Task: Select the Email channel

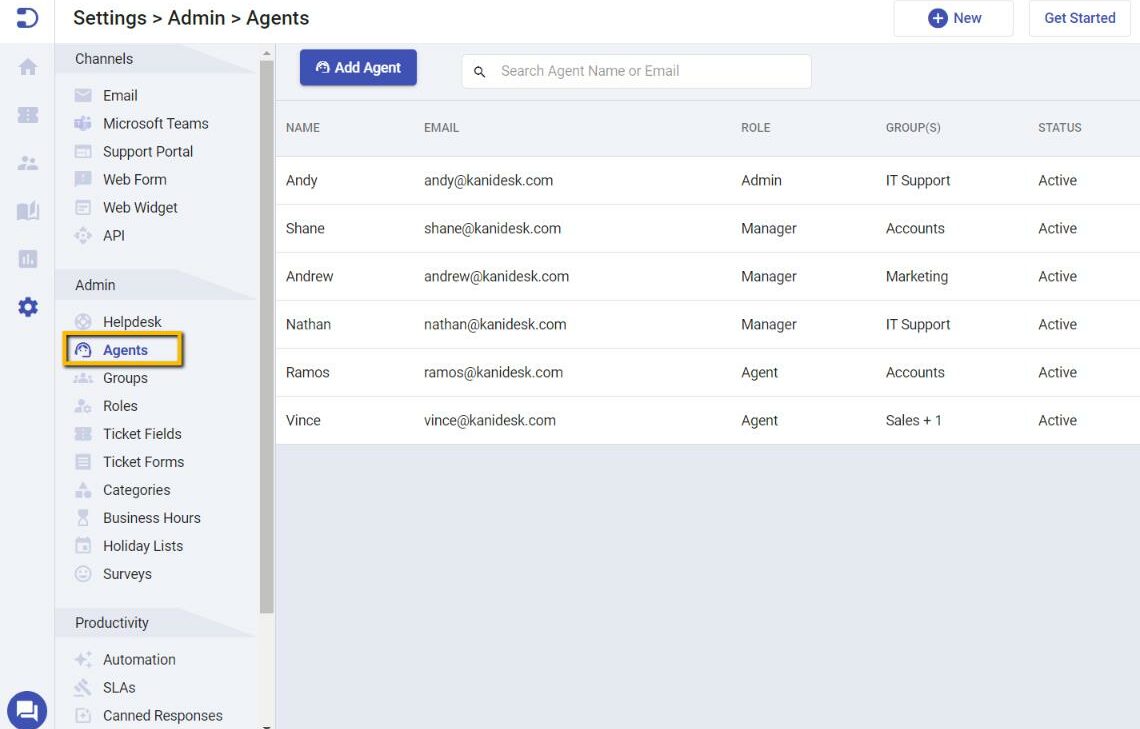Action: tap(120, 95)
